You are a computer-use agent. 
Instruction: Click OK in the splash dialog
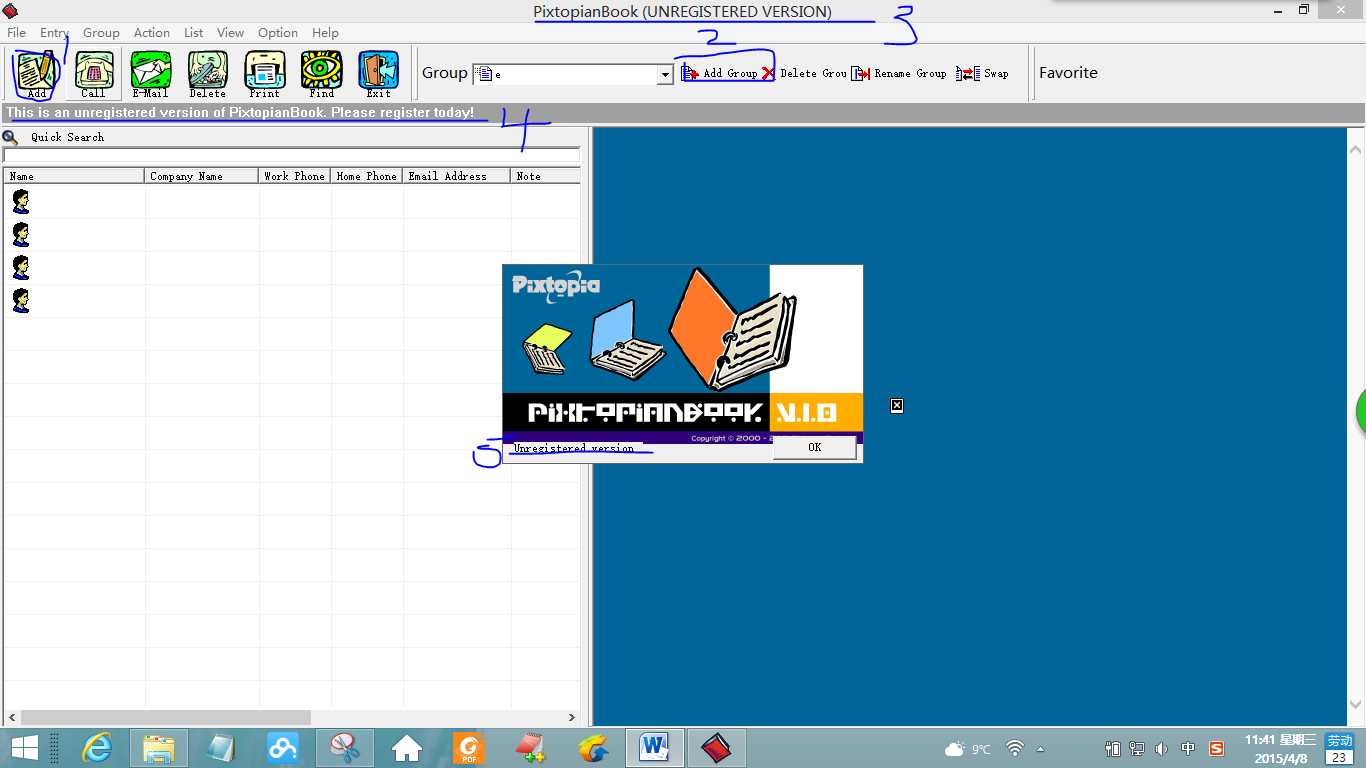pos(814,448)
